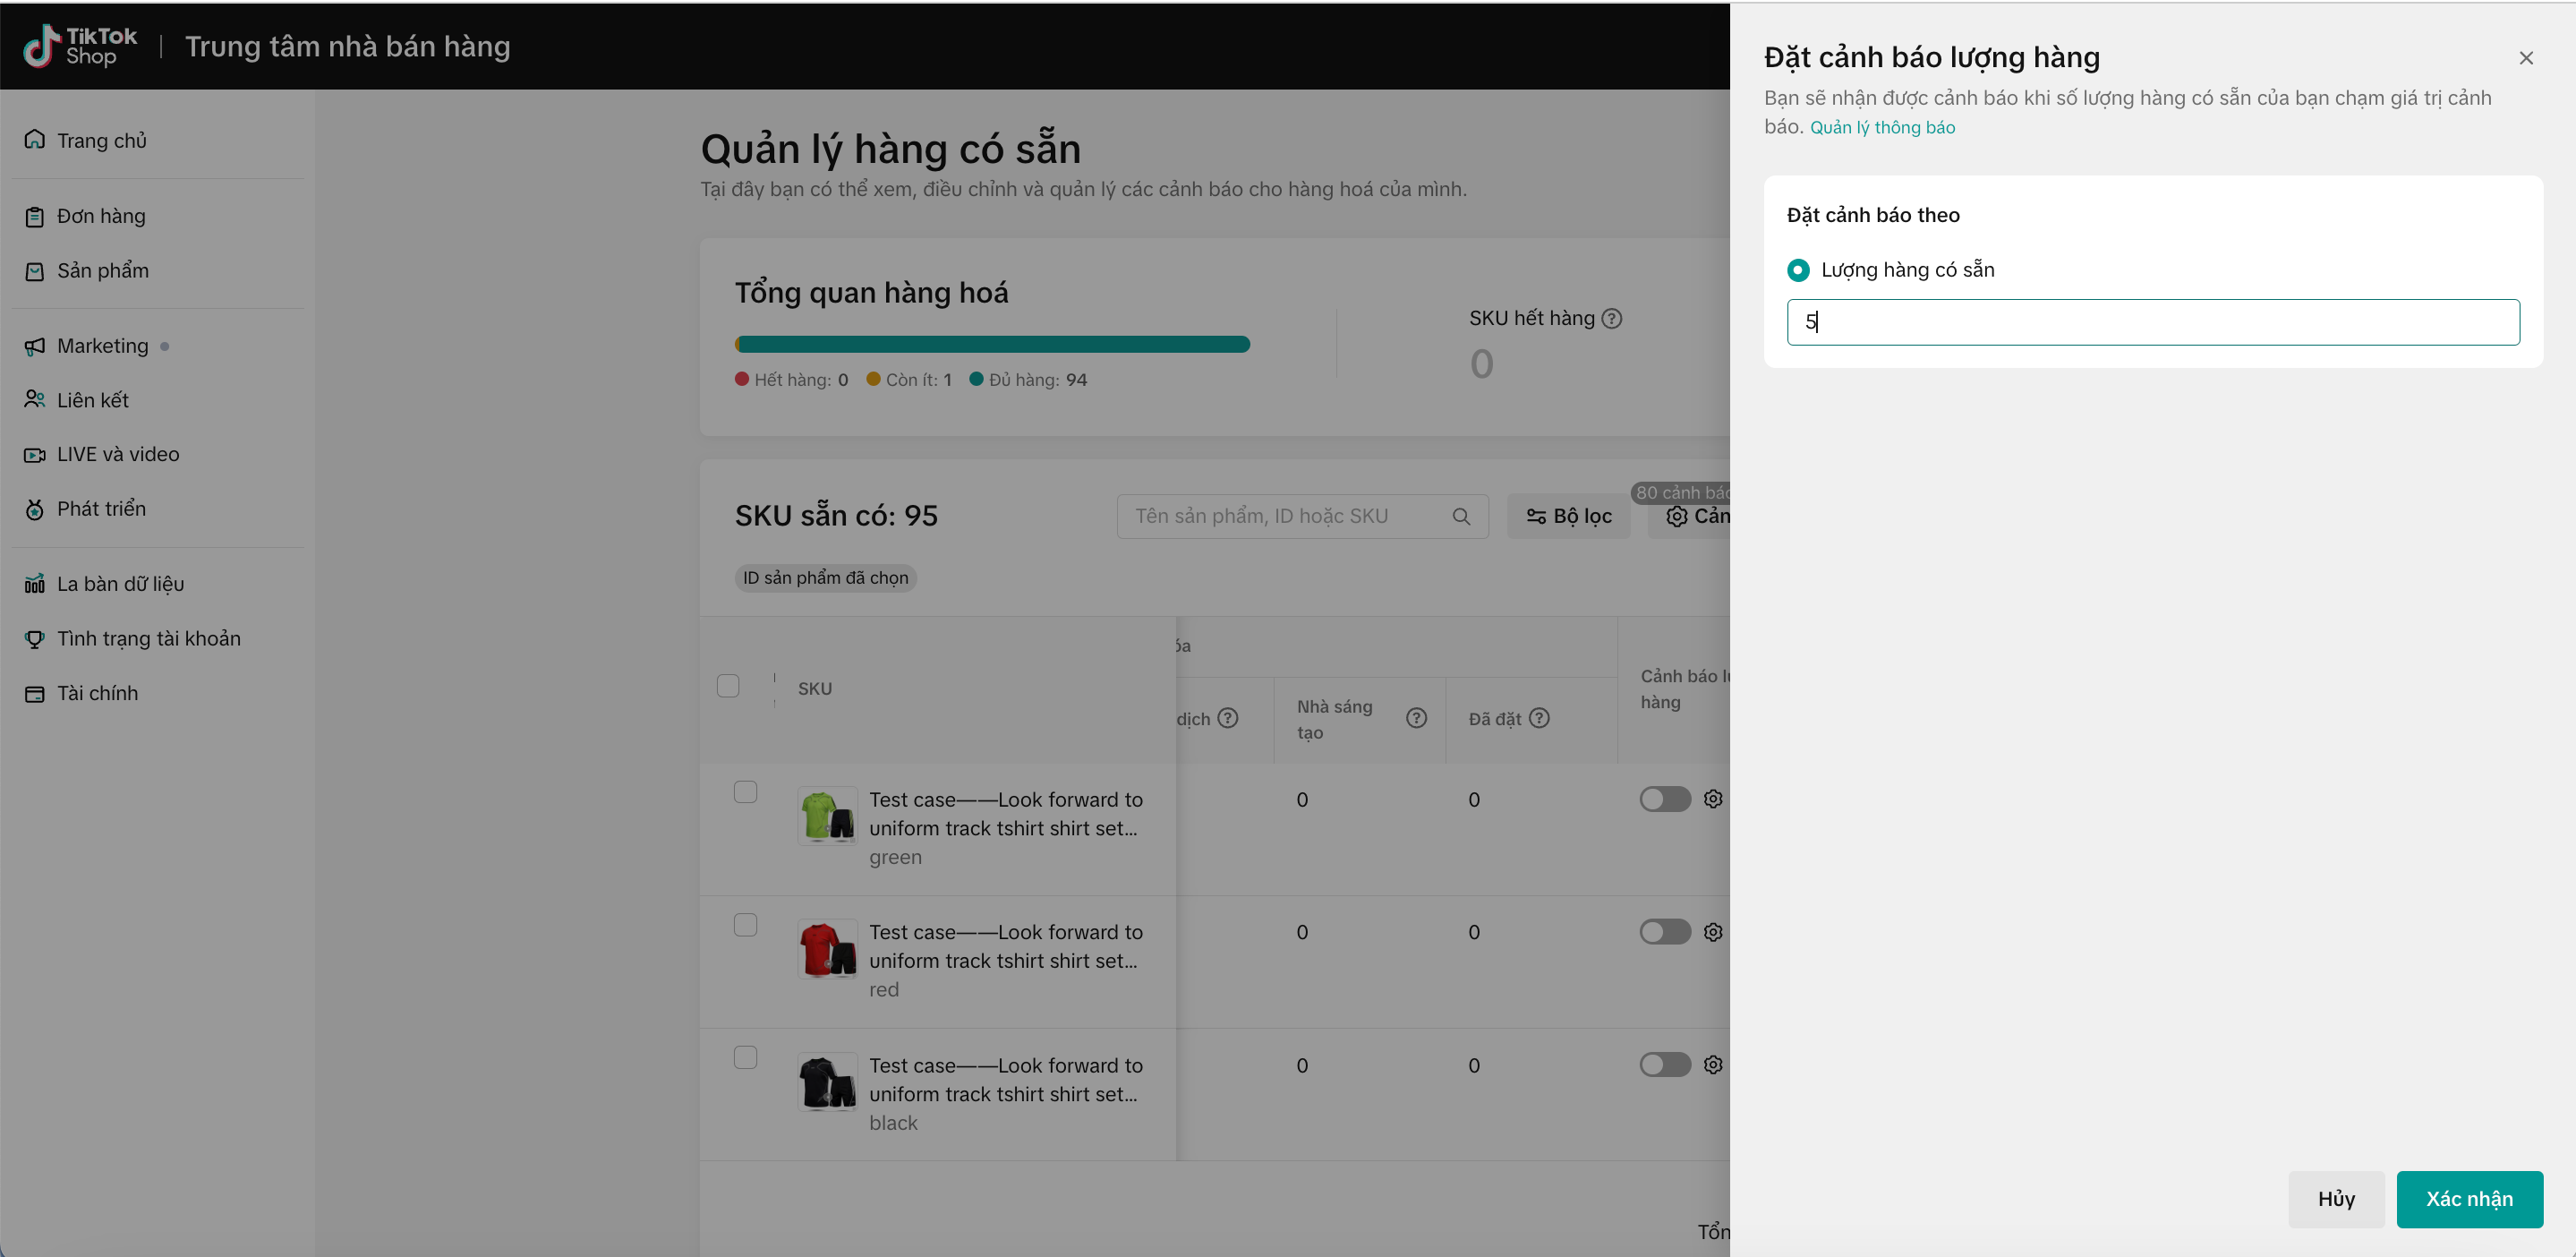Click the inventory overview progress bar

[992, 345]
